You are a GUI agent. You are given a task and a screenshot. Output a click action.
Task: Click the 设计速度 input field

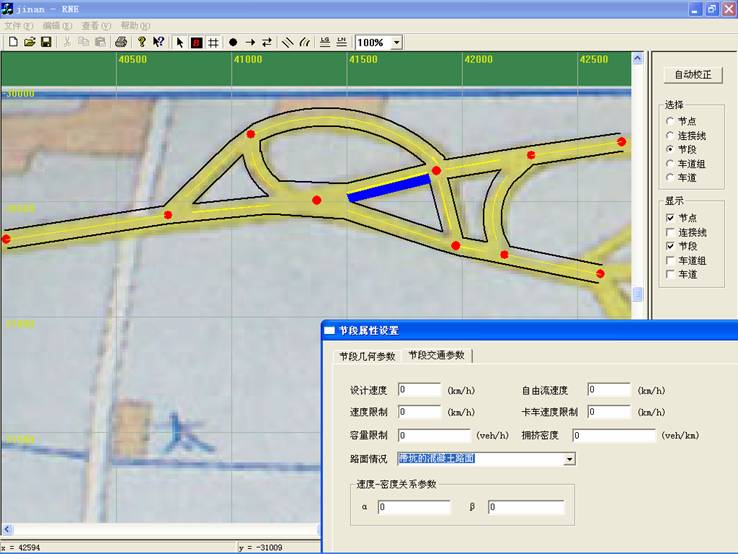pyautogui.click(x=419, y=390)
